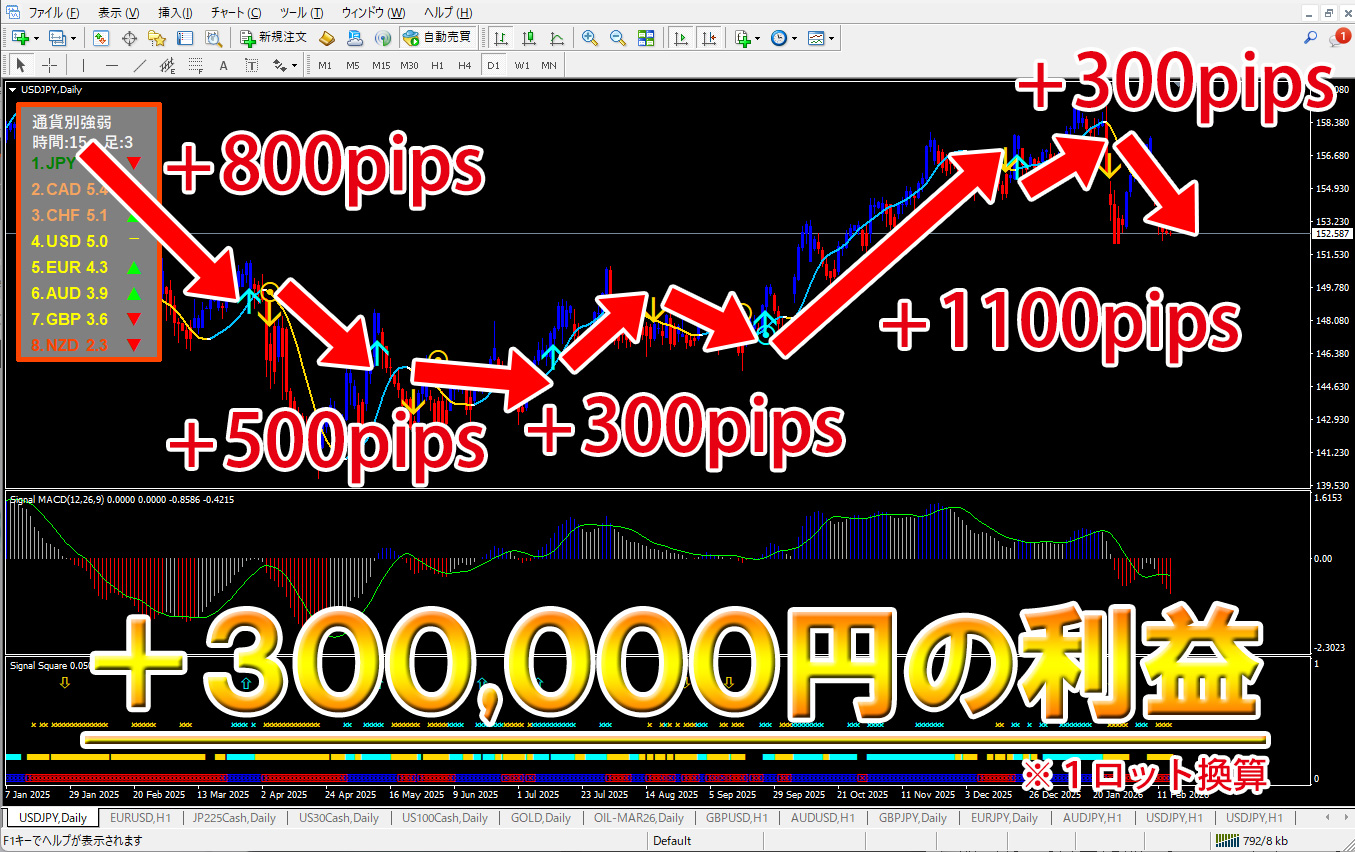Open the notification chat bubble

pos(1338,38)
